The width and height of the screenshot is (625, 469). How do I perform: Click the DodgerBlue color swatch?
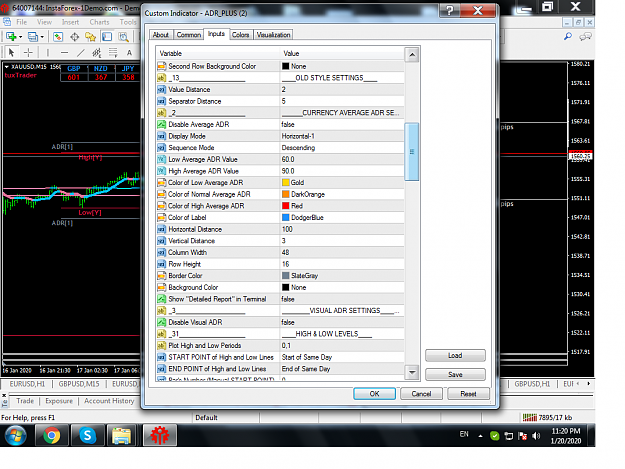(x=286, y=217)
